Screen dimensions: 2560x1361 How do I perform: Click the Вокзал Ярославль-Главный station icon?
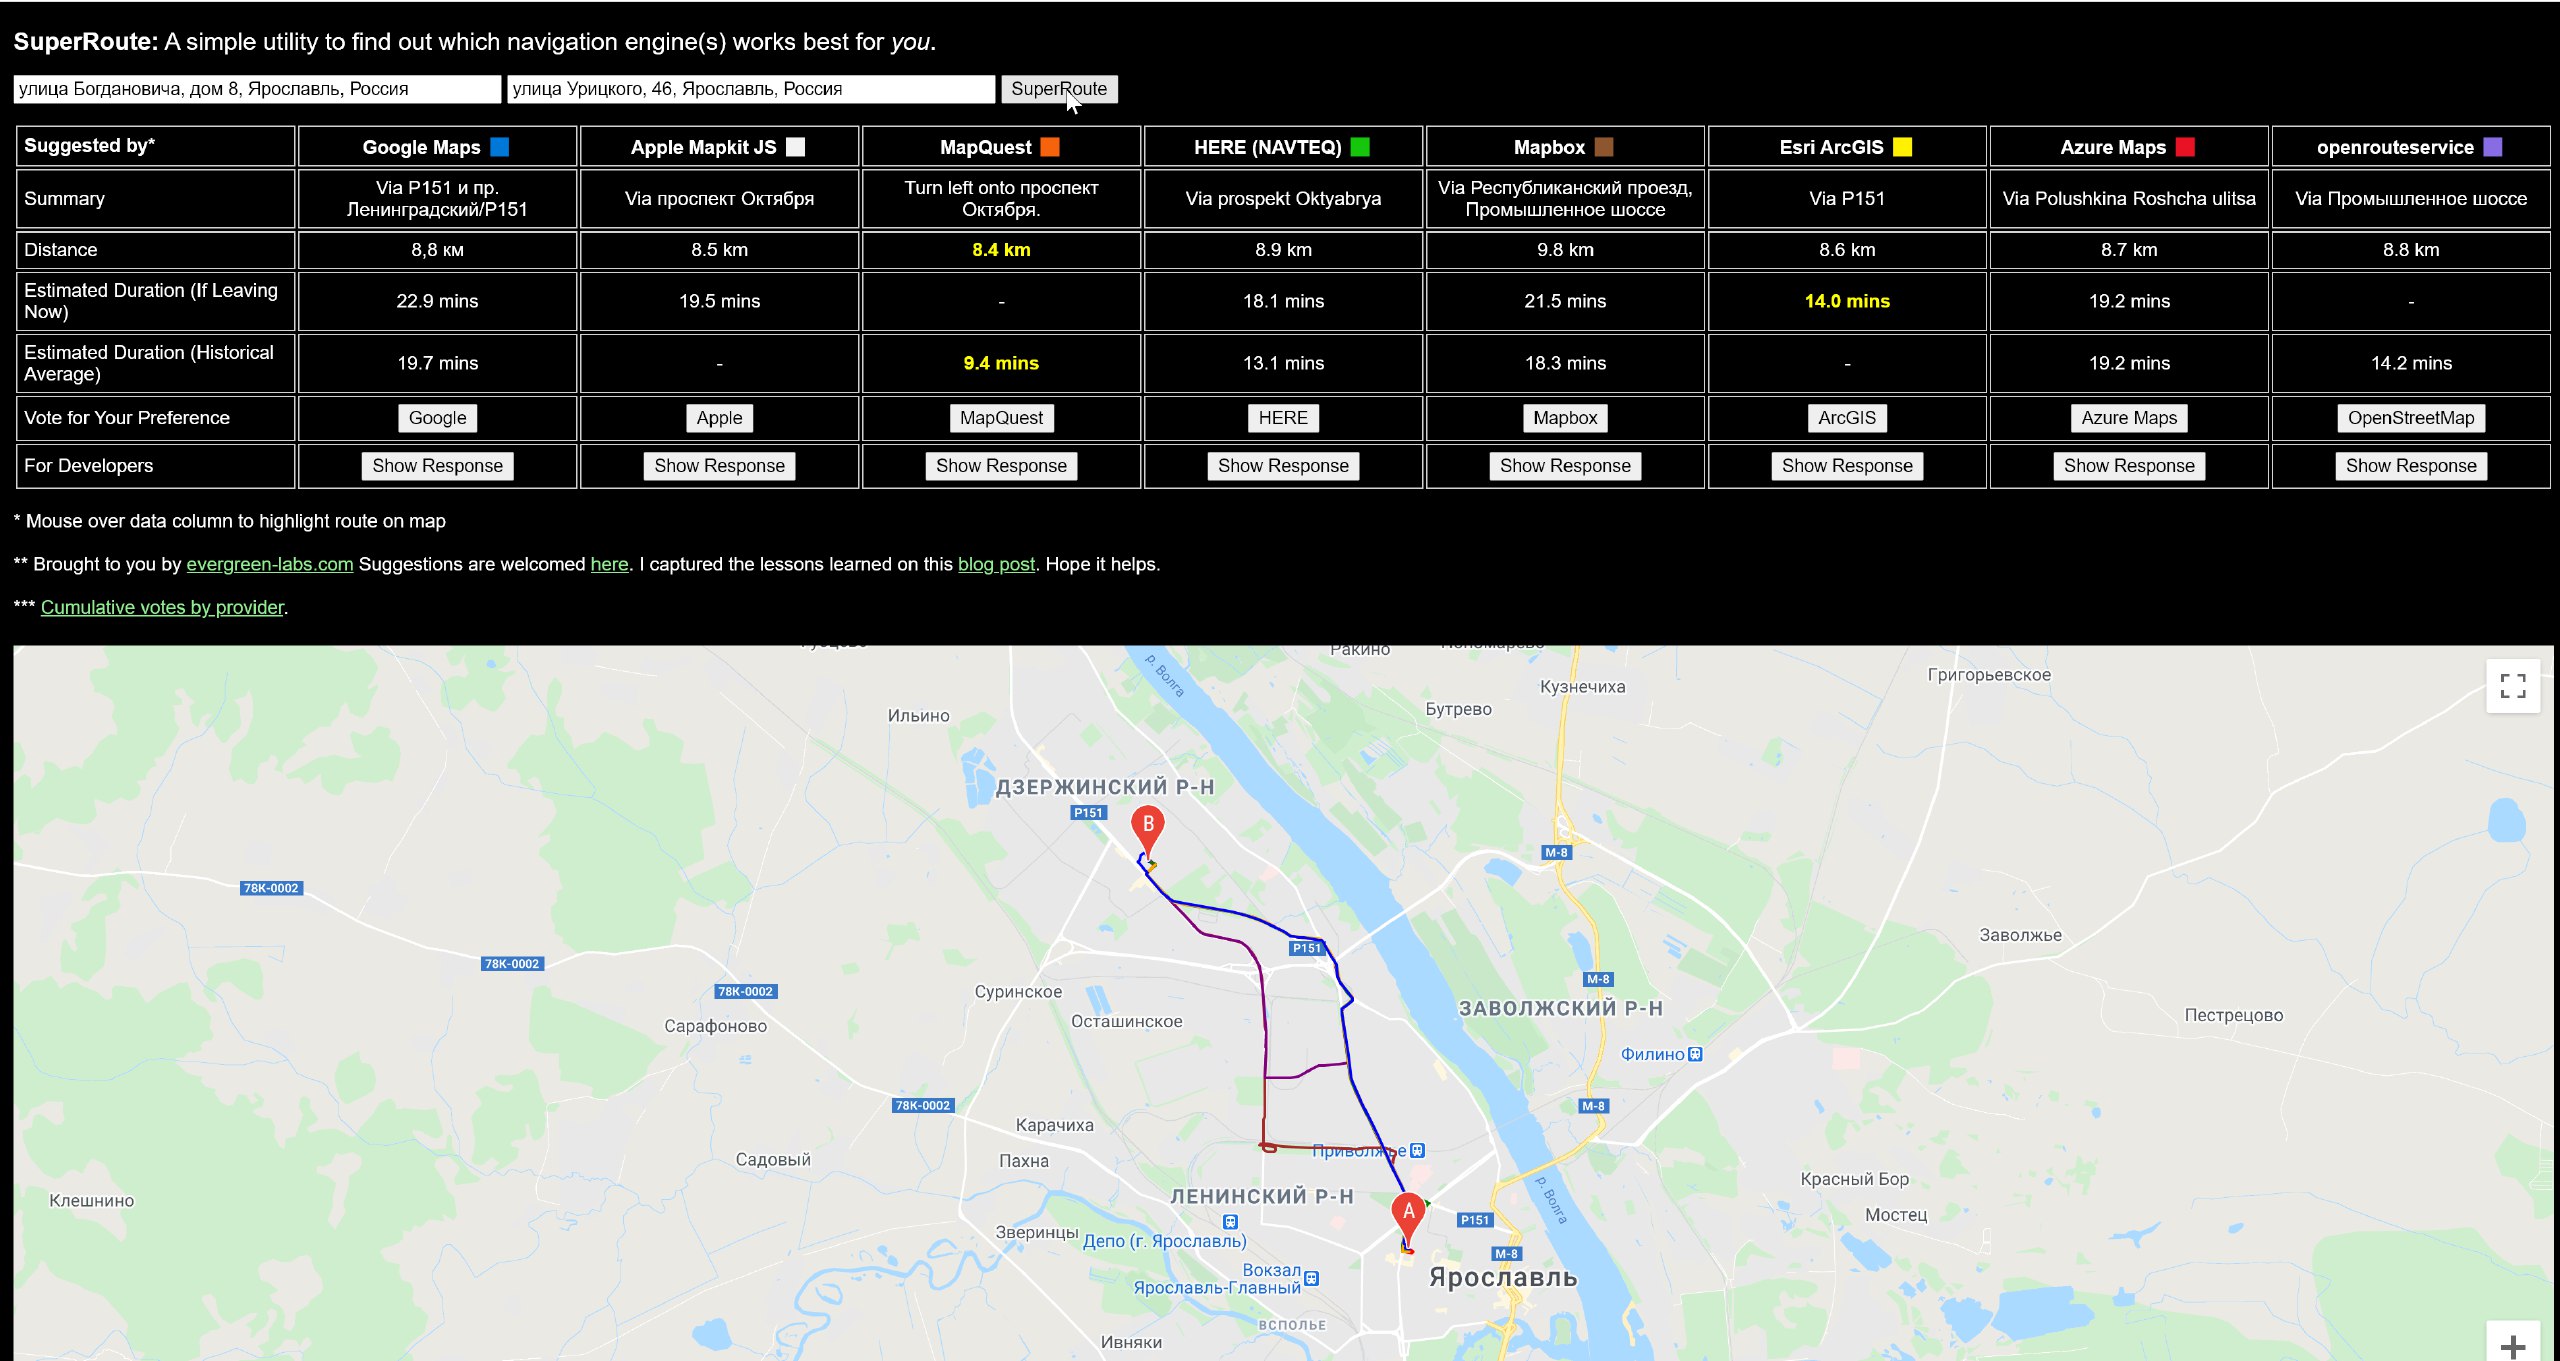pyautogui.click(x=1312, y=1278)
